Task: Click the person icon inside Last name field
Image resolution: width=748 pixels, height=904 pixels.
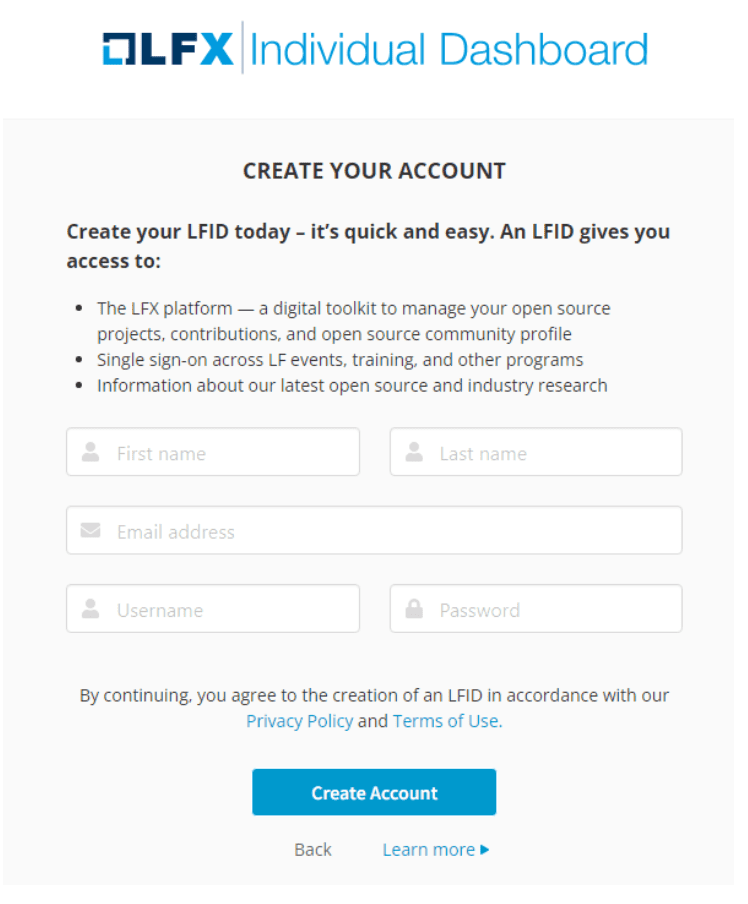Action: click(x=412, y=452)
